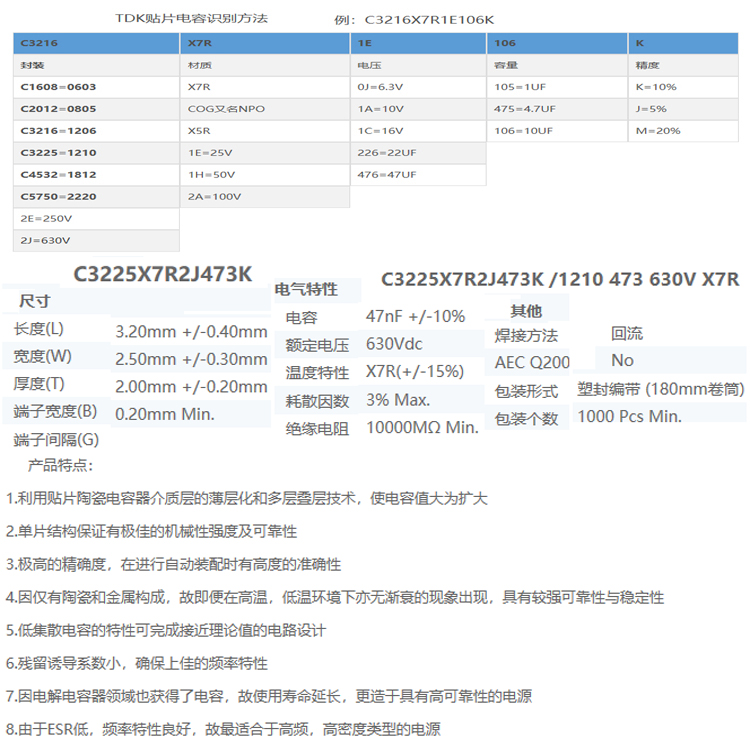
Task: Select the cell 'C5750=2220'
Action: [x=96, y=197]
